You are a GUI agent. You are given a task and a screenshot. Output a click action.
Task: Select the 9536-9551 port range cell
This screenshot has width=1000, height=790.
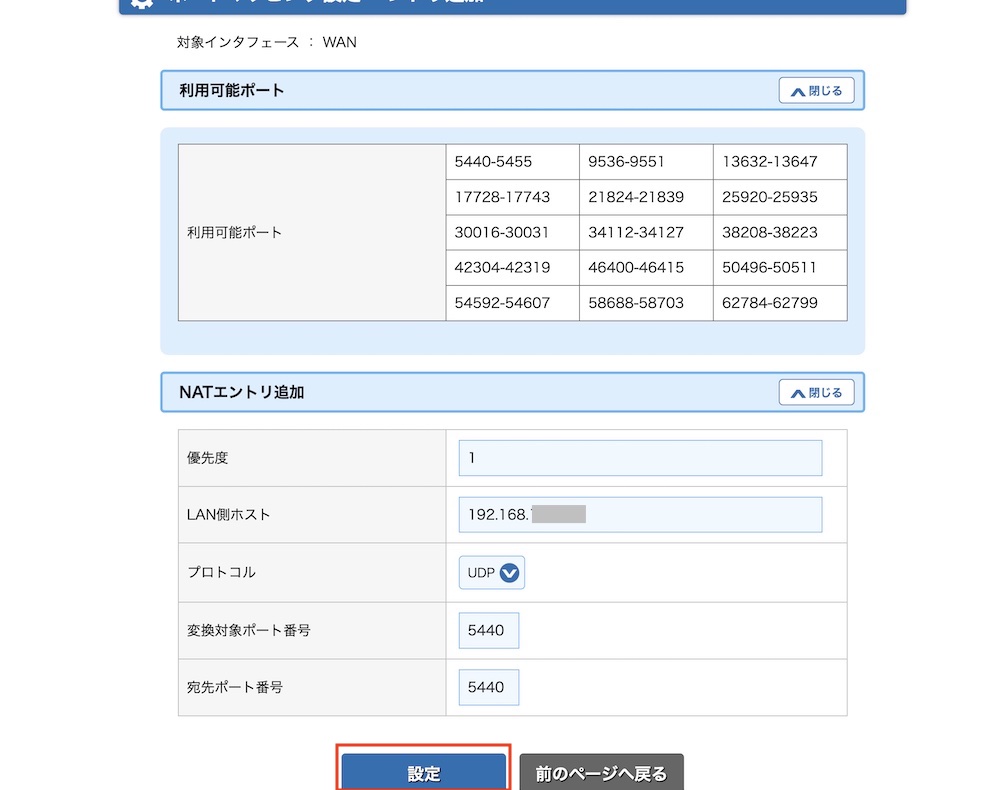[x=646, y=162]
